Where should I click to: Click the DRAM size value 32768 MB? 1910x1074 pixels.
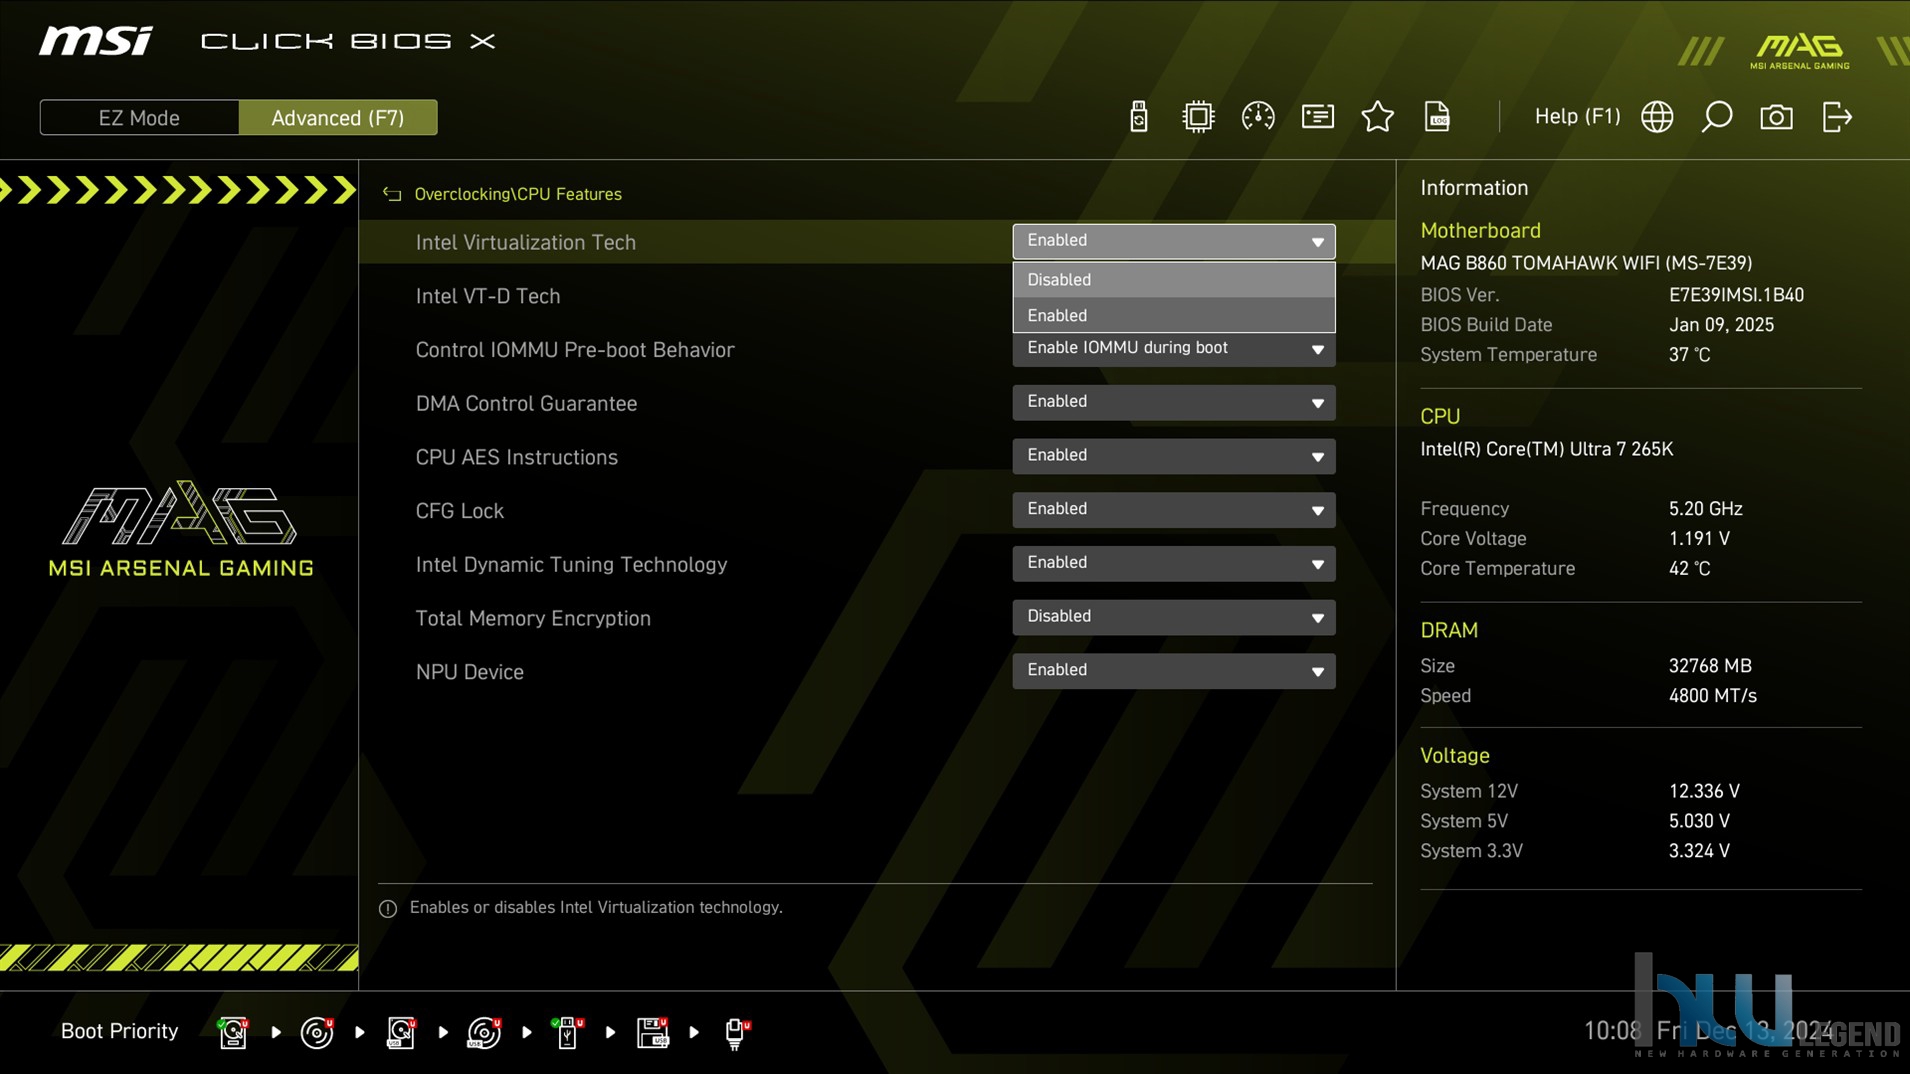pos(1710,666)
